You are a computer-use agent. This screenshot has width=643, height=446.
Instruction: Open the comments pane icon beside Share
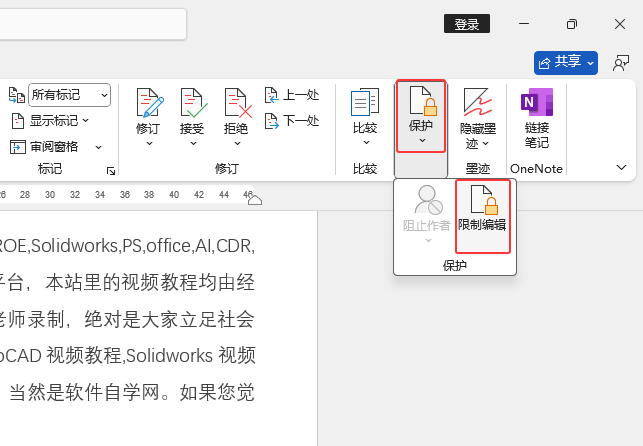(621, 63)
